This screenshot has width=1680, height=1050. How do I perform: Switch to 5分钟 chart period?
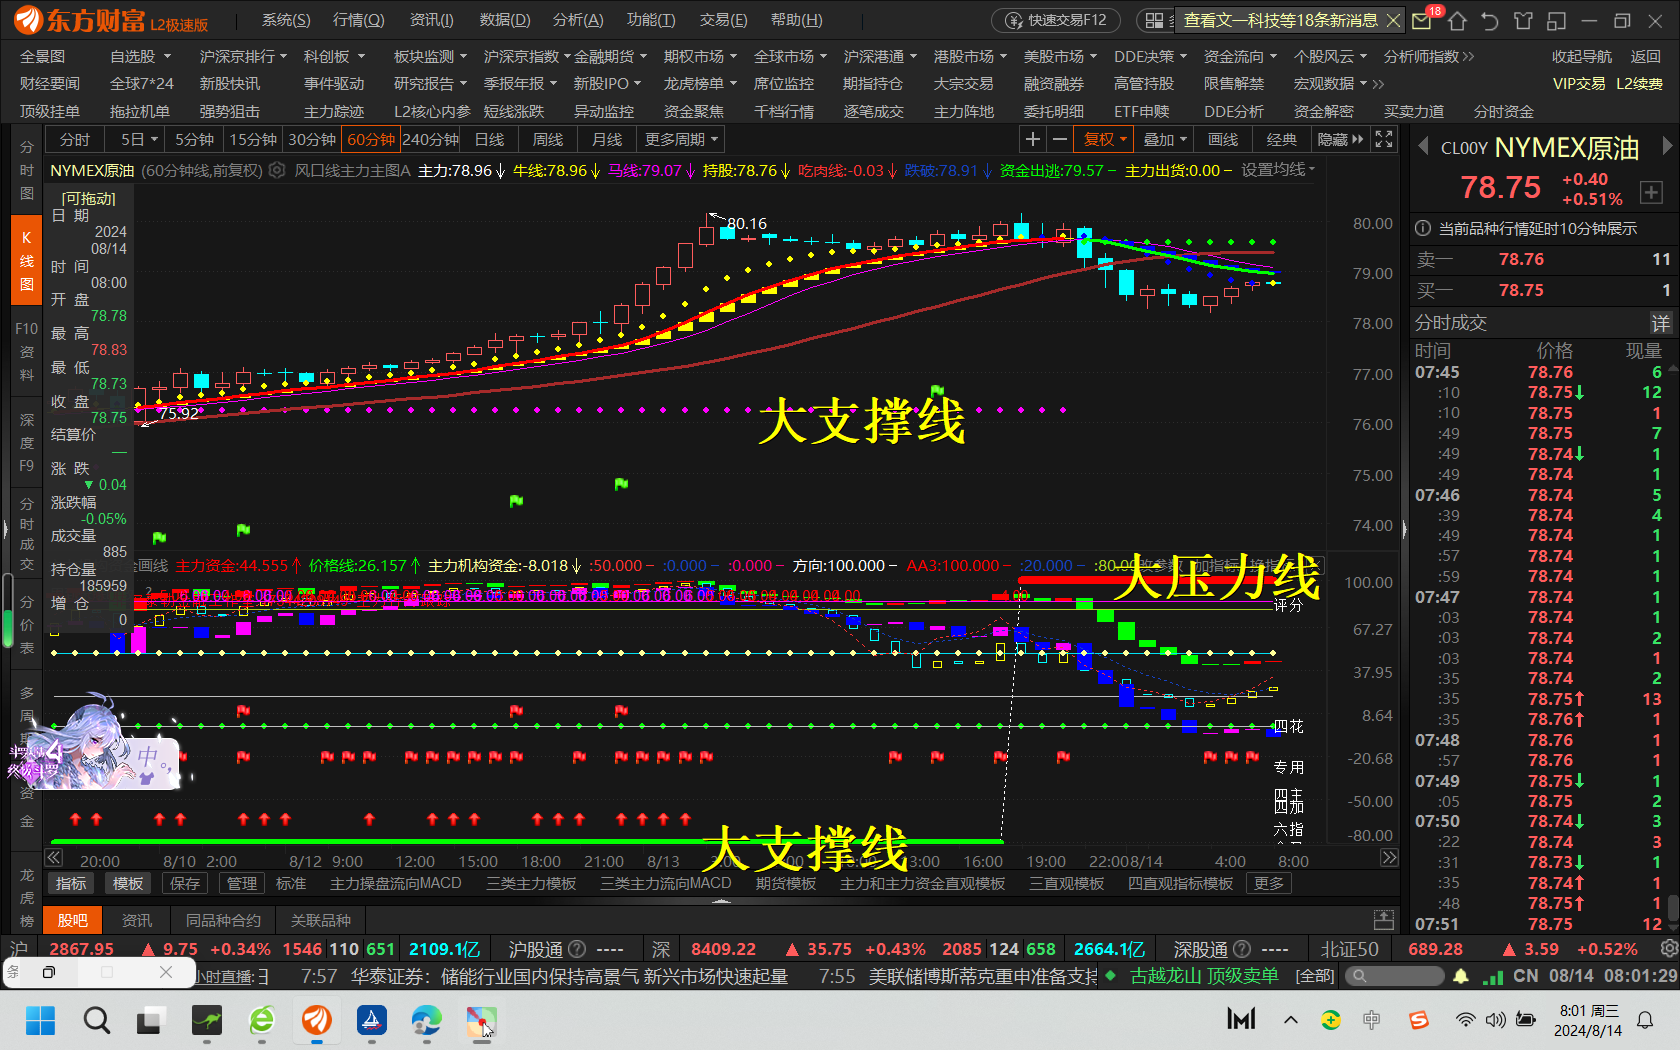194,139
